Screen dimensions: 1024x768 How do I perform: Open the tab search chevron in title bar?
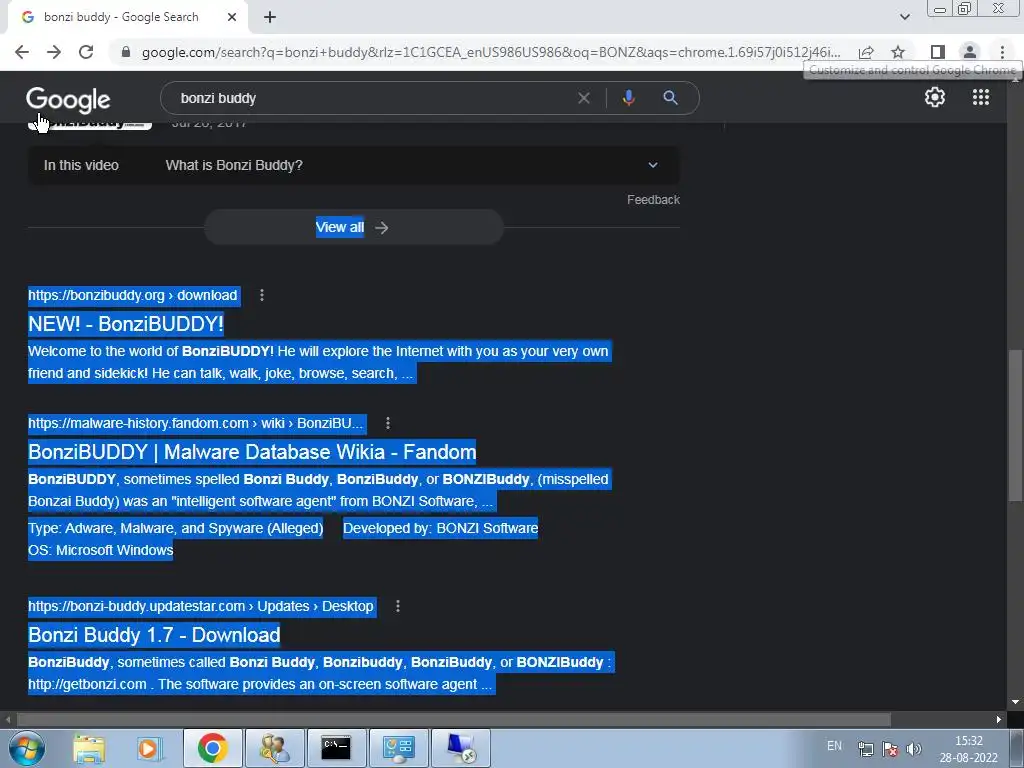[904, 17]
